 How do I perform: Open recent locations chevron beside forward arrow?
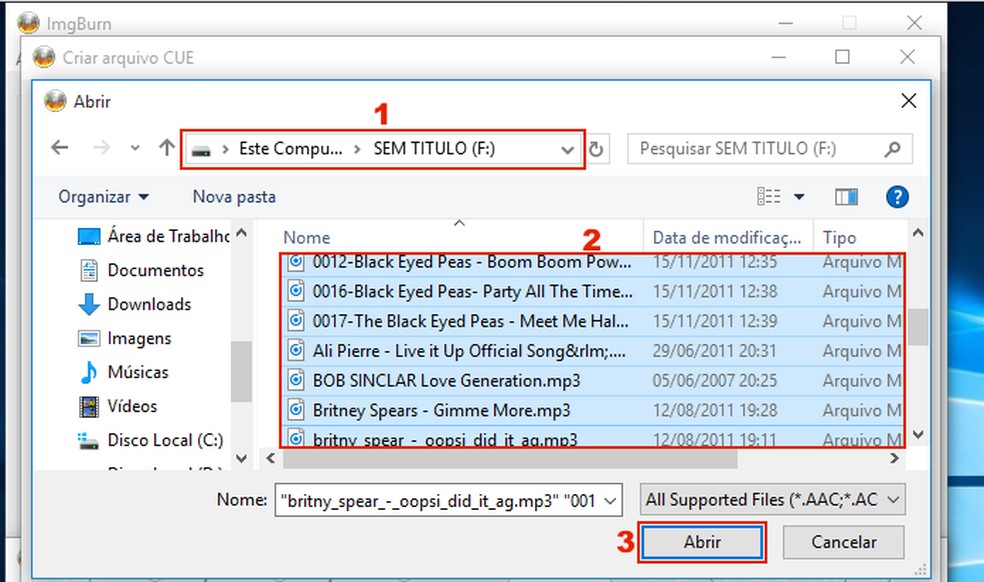point(135,149)
